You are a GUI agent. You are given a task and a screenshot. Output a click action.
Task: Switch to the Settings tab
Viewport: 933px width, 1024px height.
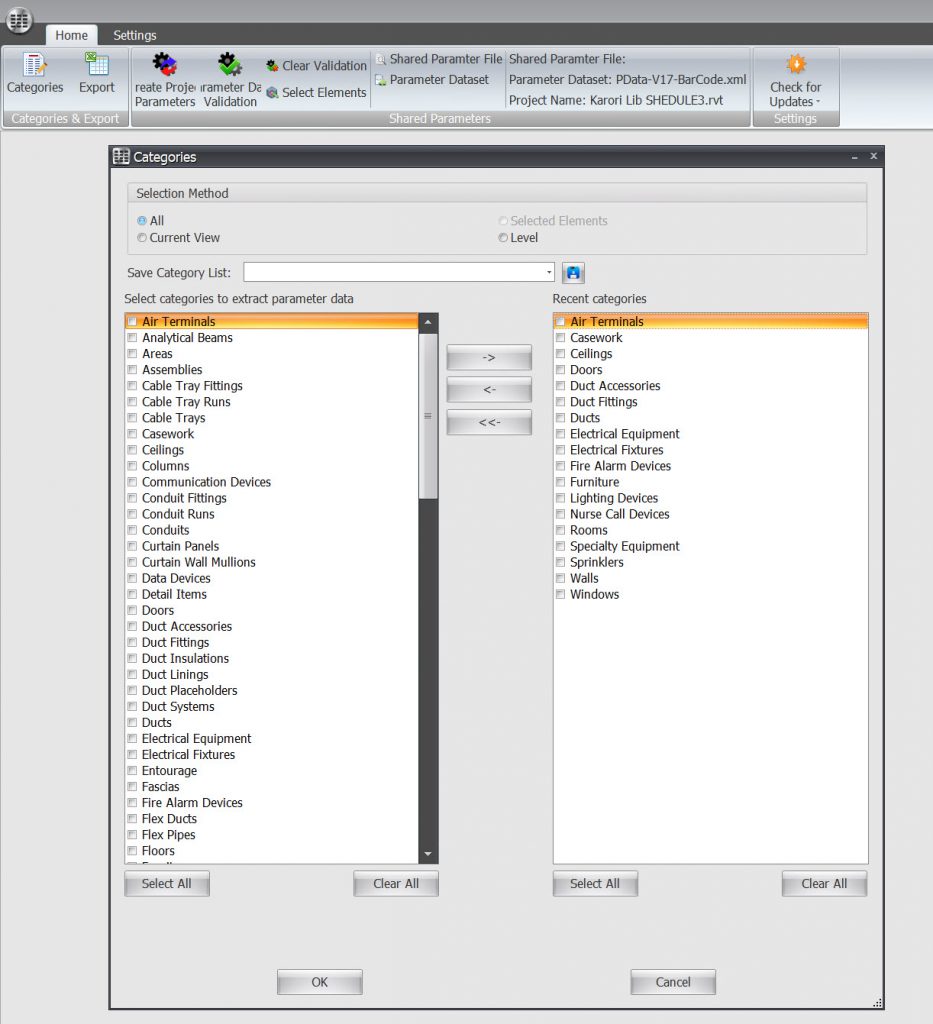coord(134,35)
